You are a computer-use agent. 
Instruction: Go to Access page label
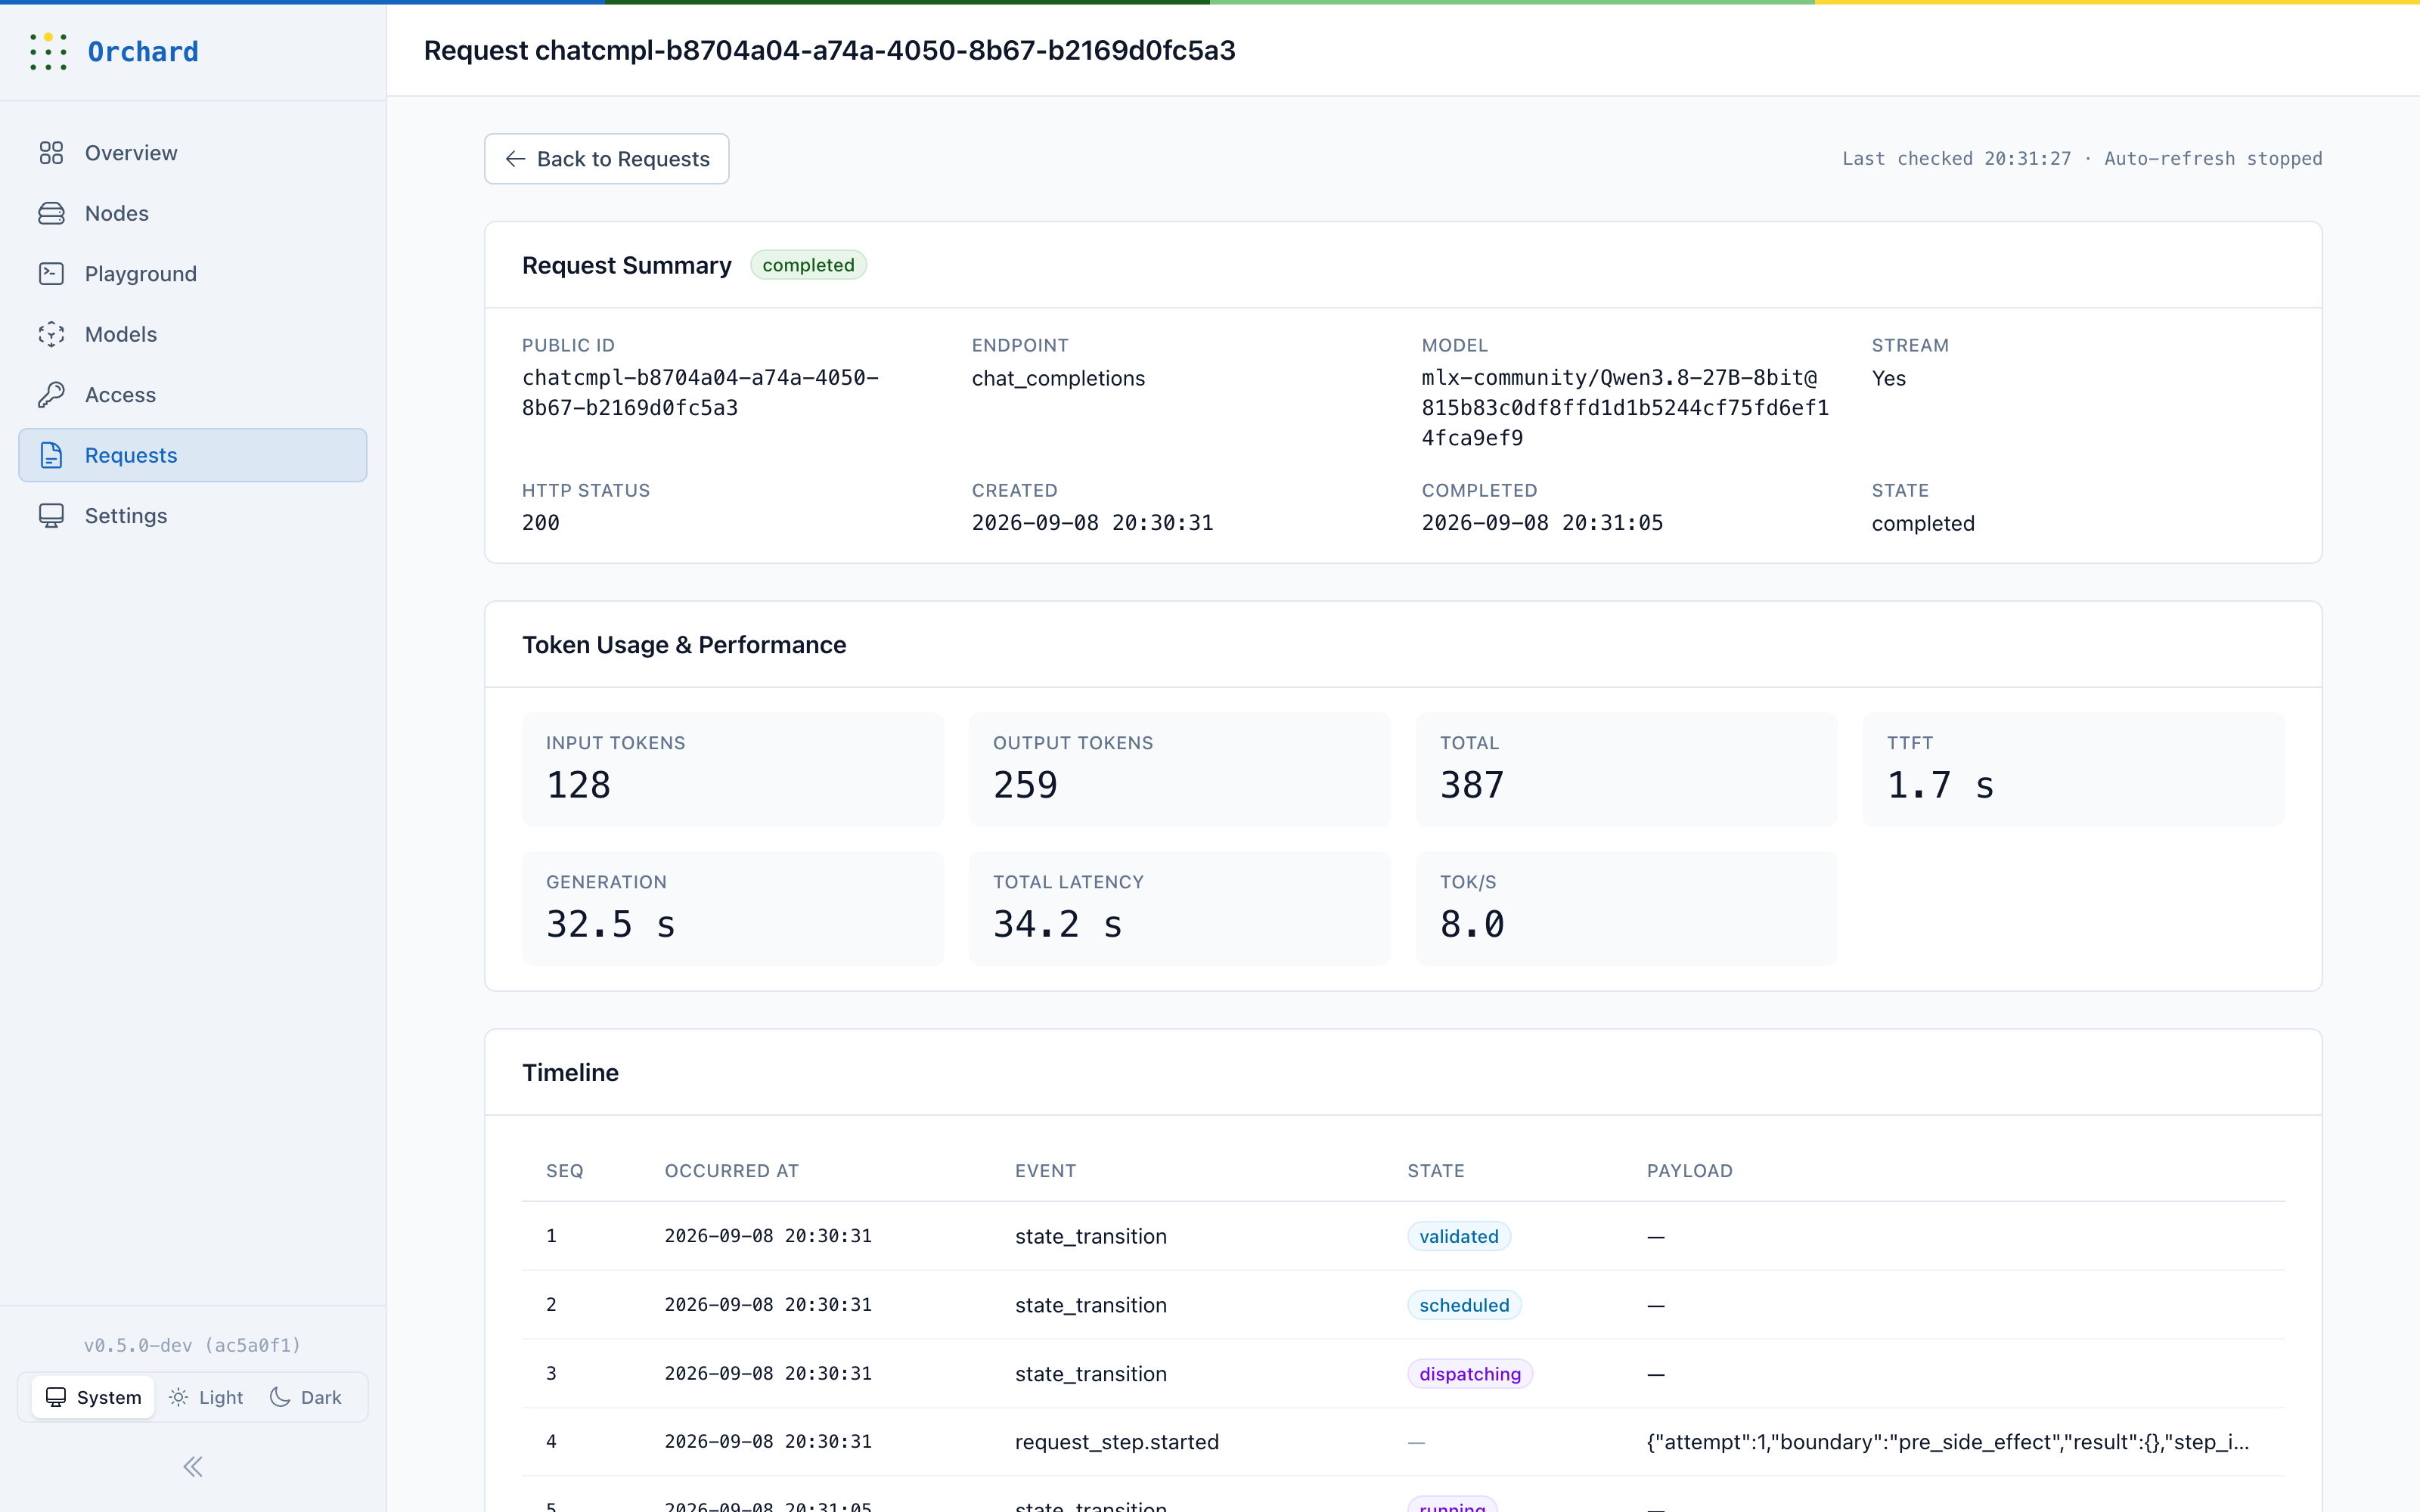click(x=120, y=395)
